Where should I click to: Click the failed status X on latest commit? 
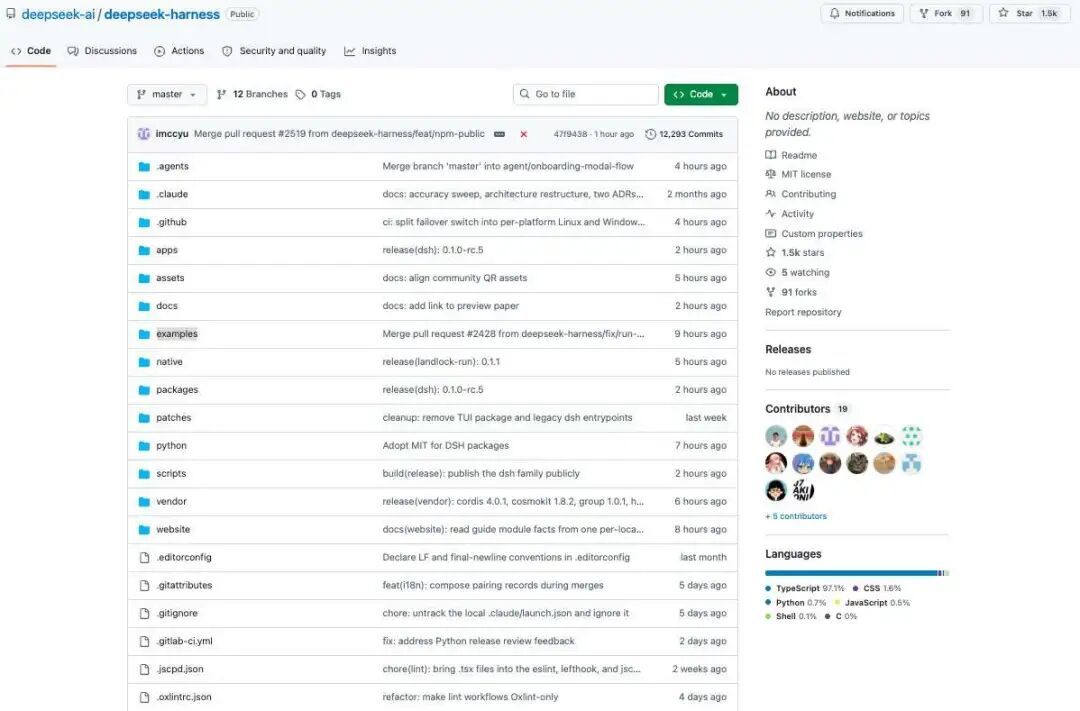click(523, 134)
